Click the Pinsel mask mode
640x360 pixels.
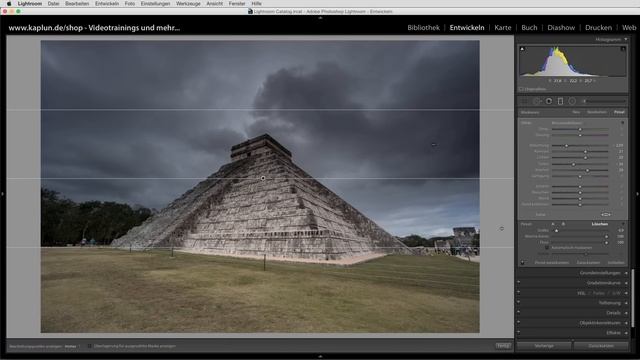click(x=619, y=112)
